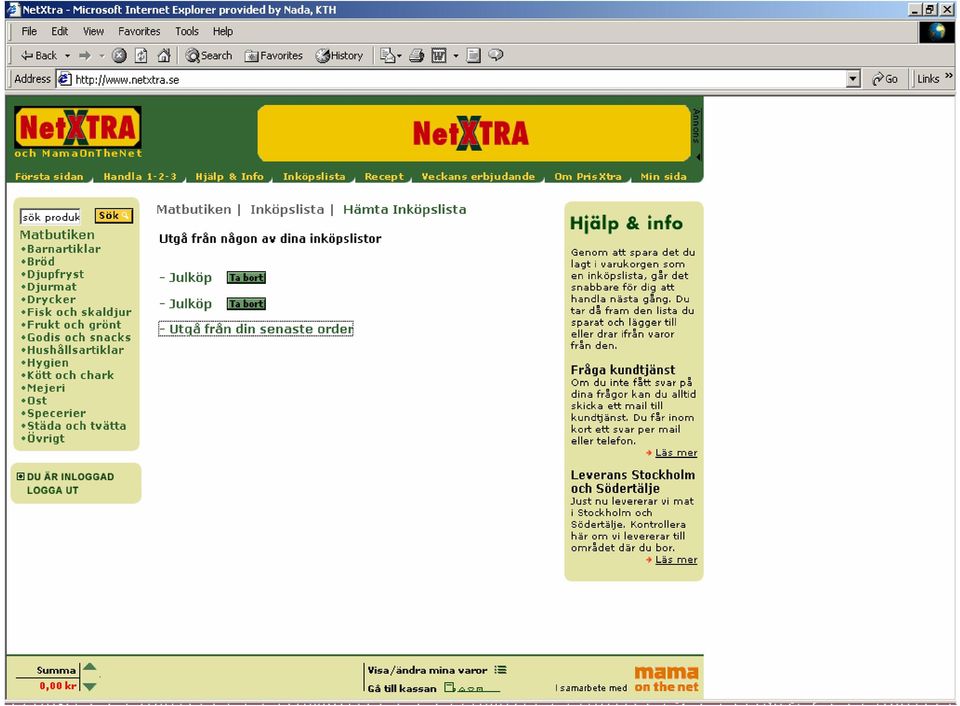Expand the Links toolbar chevron

[x=949, y=76]
